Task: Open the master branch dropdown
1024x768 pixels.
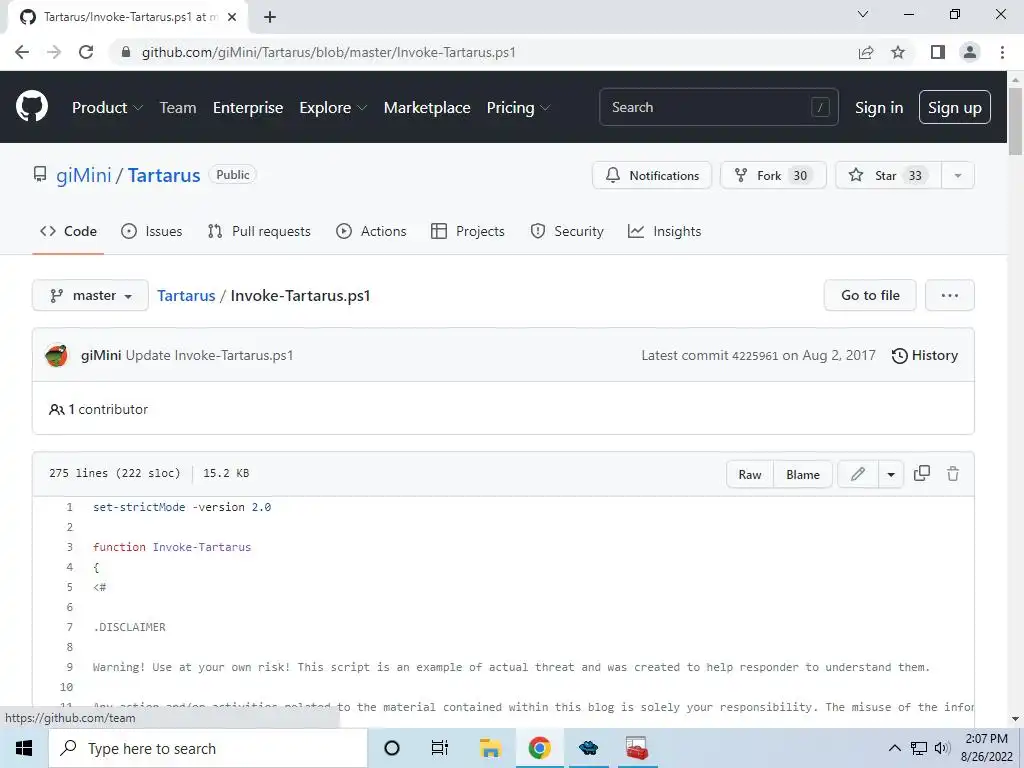Action: [x=90, y=295]
